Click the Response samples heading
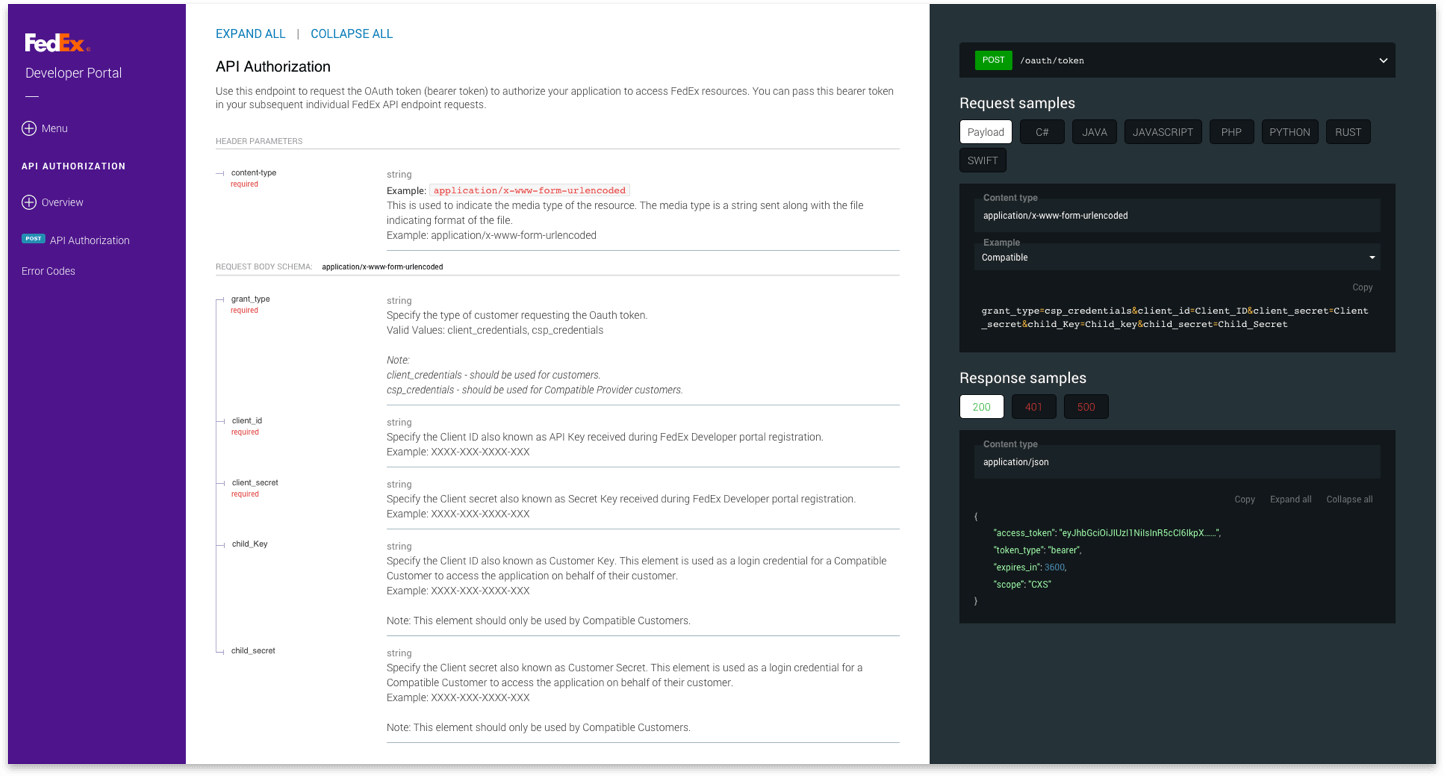The height and width of the screenshot is (776, 1444). (1023, 378)
